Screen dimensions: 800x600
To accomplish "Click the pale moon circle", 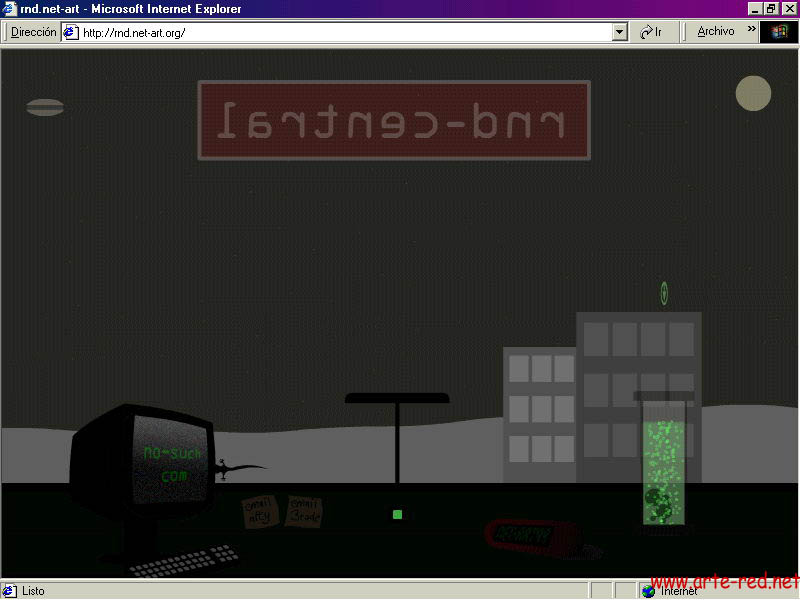I will tap(753, 93).
